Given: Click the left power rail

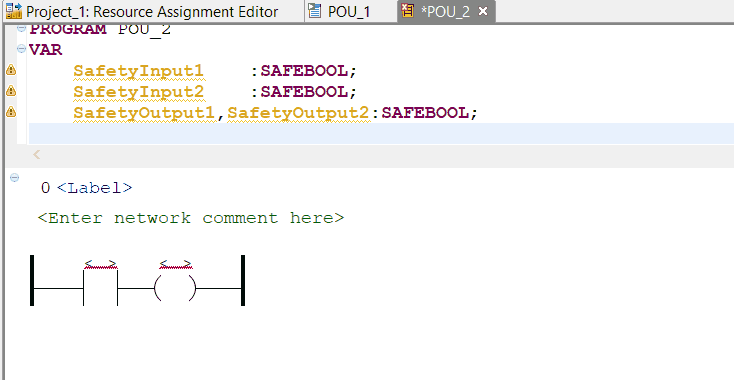Looking at the screenshot, I should (x=32, y=280).
